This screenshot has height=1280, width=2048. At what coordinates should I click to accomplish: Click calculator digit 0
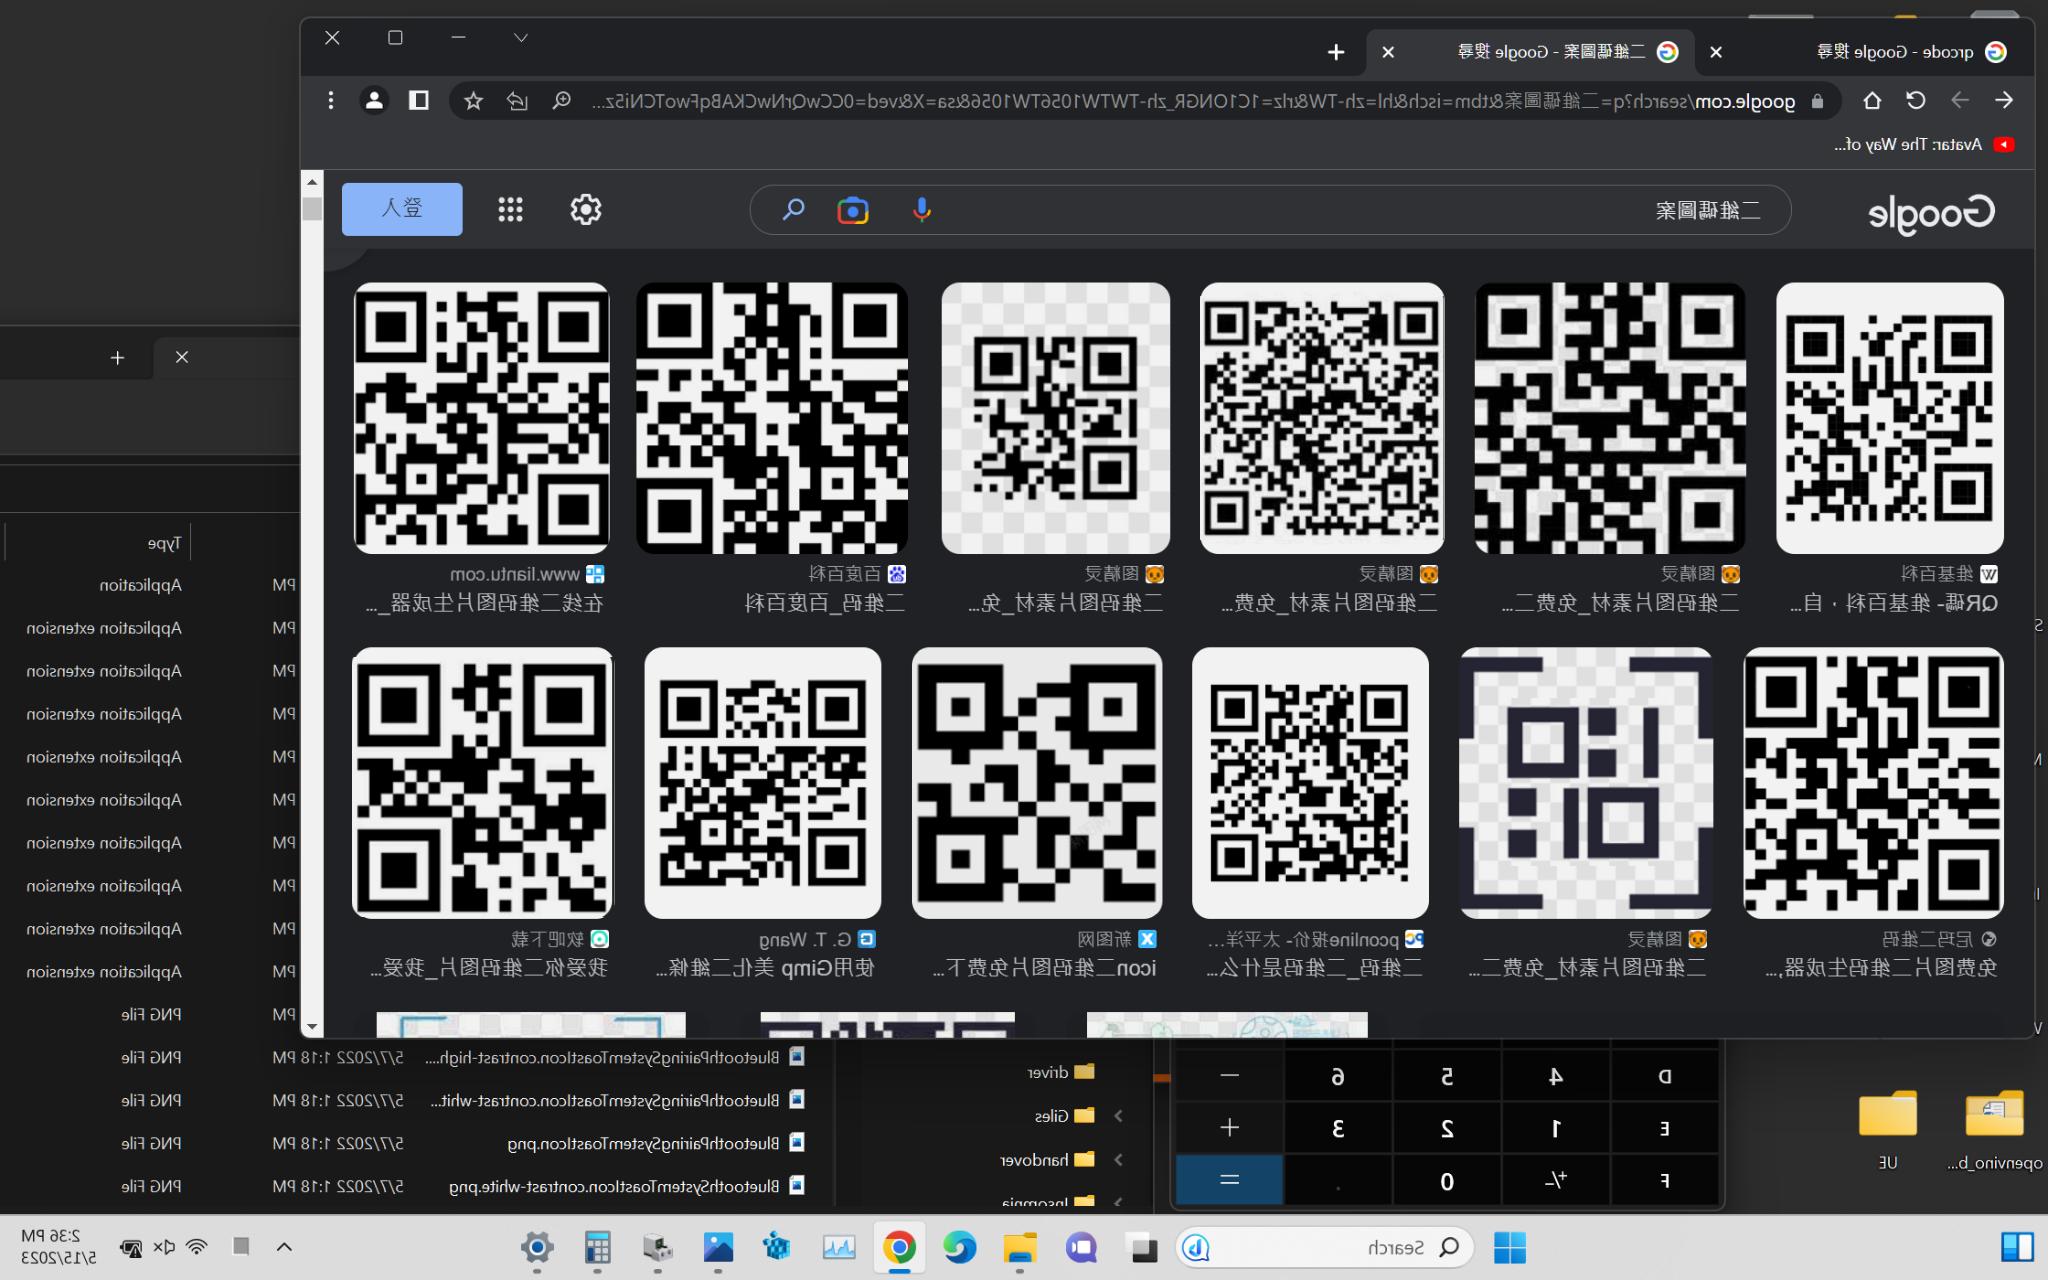[x=1446, y=1181]
